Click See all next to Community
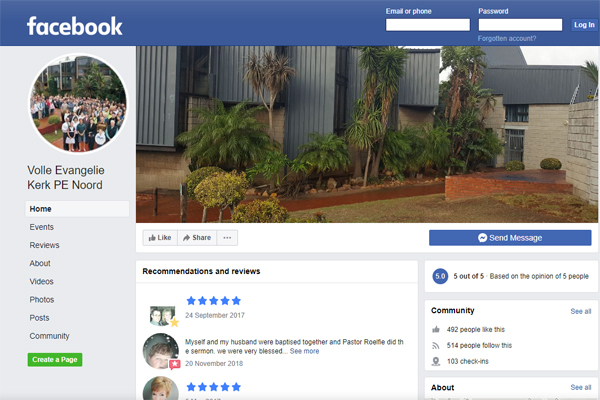Screen dimensions: 600x400 [580, 311]
